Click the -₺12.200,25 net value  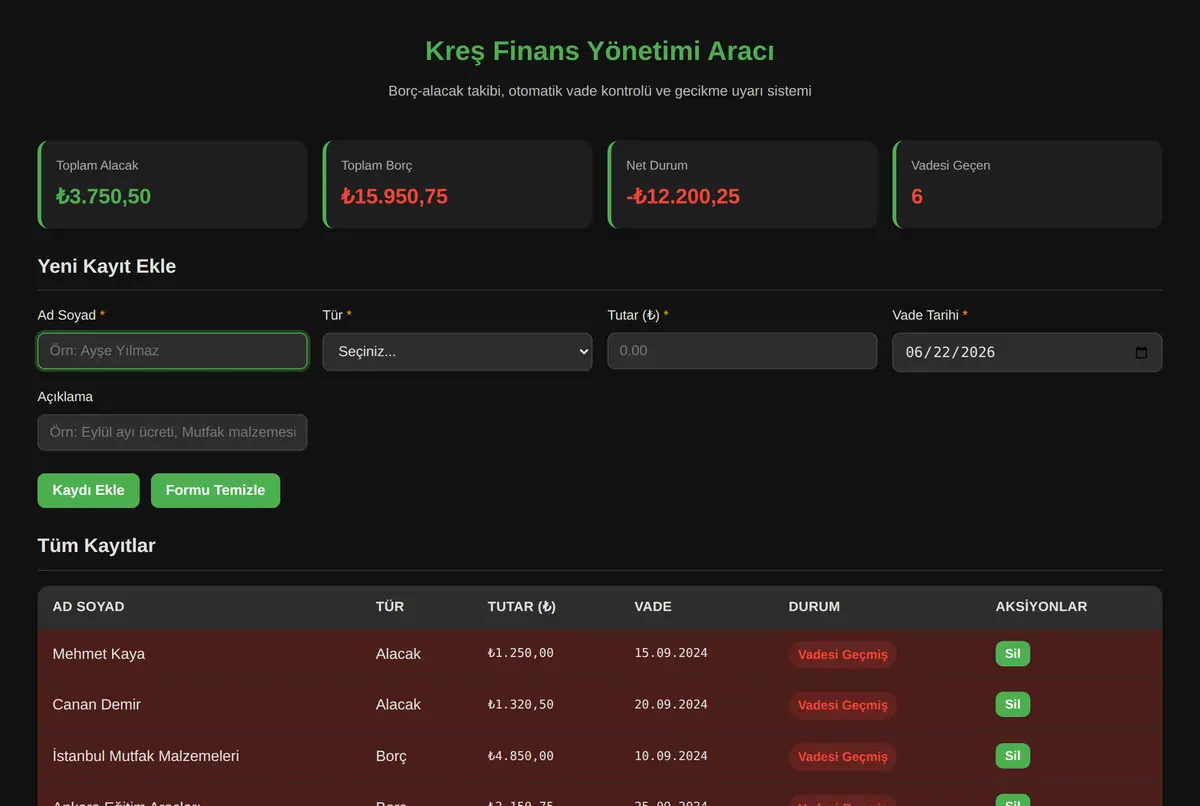click(683, 196)
